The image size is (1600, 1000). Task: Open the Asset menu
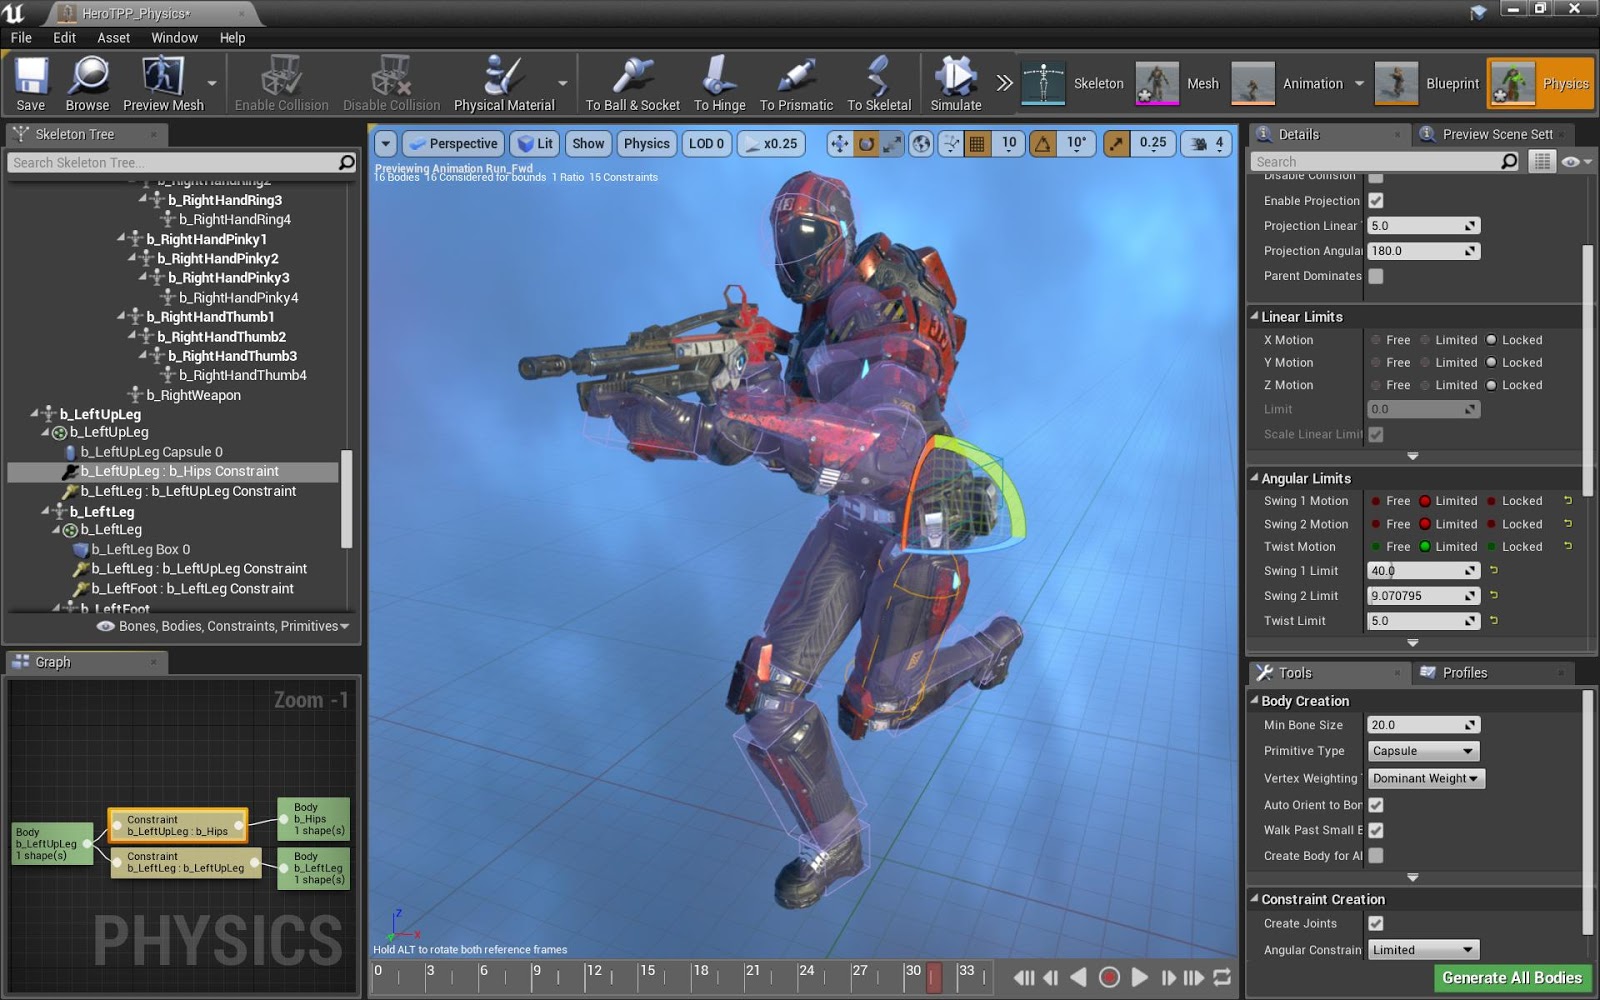[113, 37]
